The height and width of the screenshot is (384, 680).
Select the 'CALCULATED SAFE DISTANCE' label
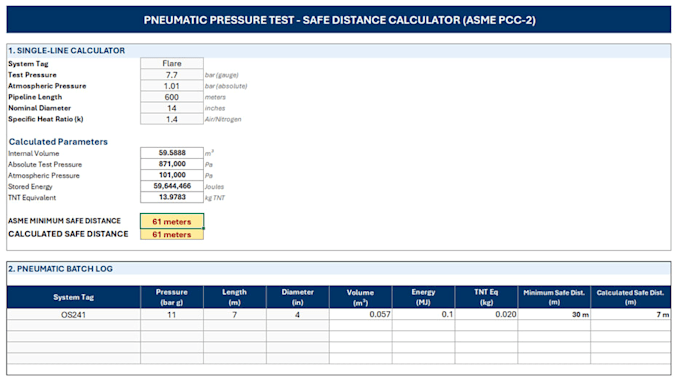pyautogui.click(x=69, y=234)
